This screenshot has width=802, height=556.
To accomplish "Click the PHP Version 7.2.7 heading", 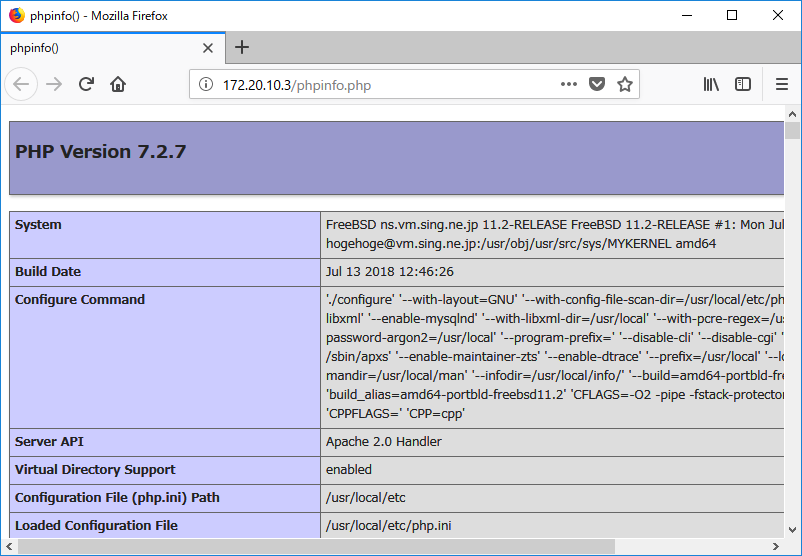I will (x=101, y=151).
